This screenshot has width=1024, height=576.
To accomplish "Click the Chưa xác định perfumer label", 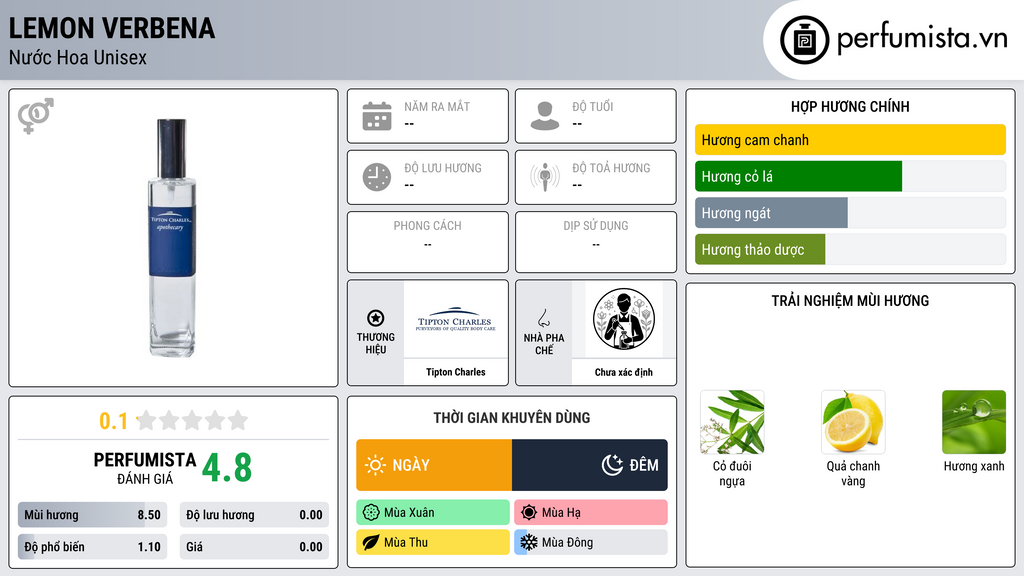I will click(x=624, y=372).
